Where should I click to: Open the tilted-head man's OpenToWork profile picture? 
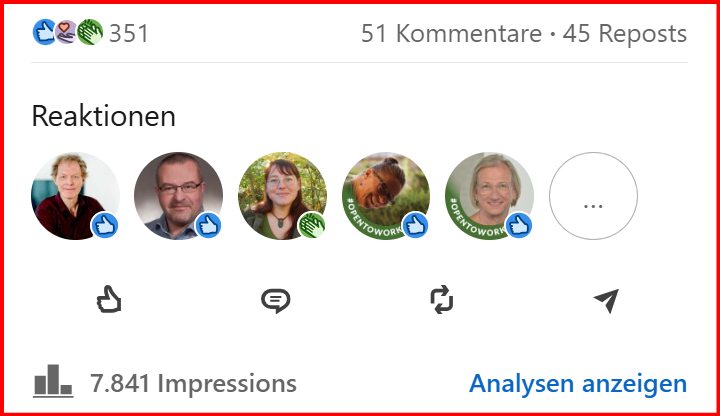[386, 196]
